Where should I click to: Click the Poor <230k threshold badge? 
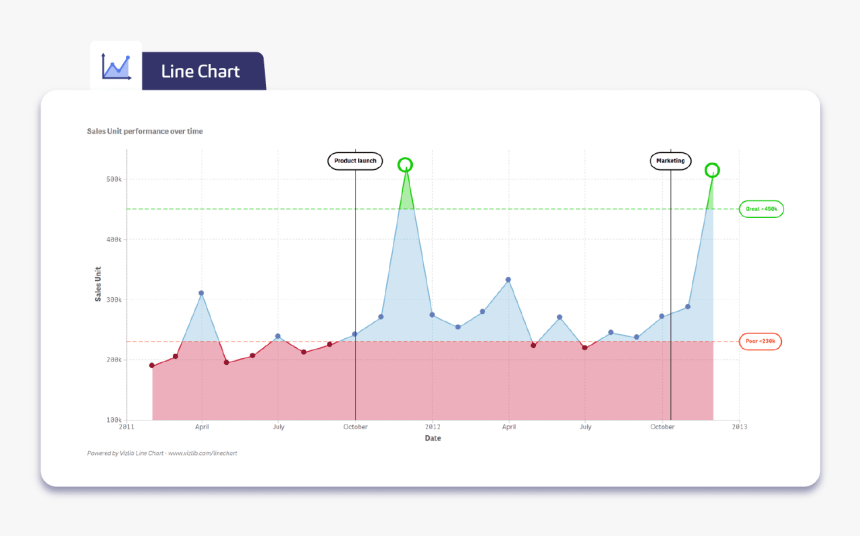(x=760, y=341)
